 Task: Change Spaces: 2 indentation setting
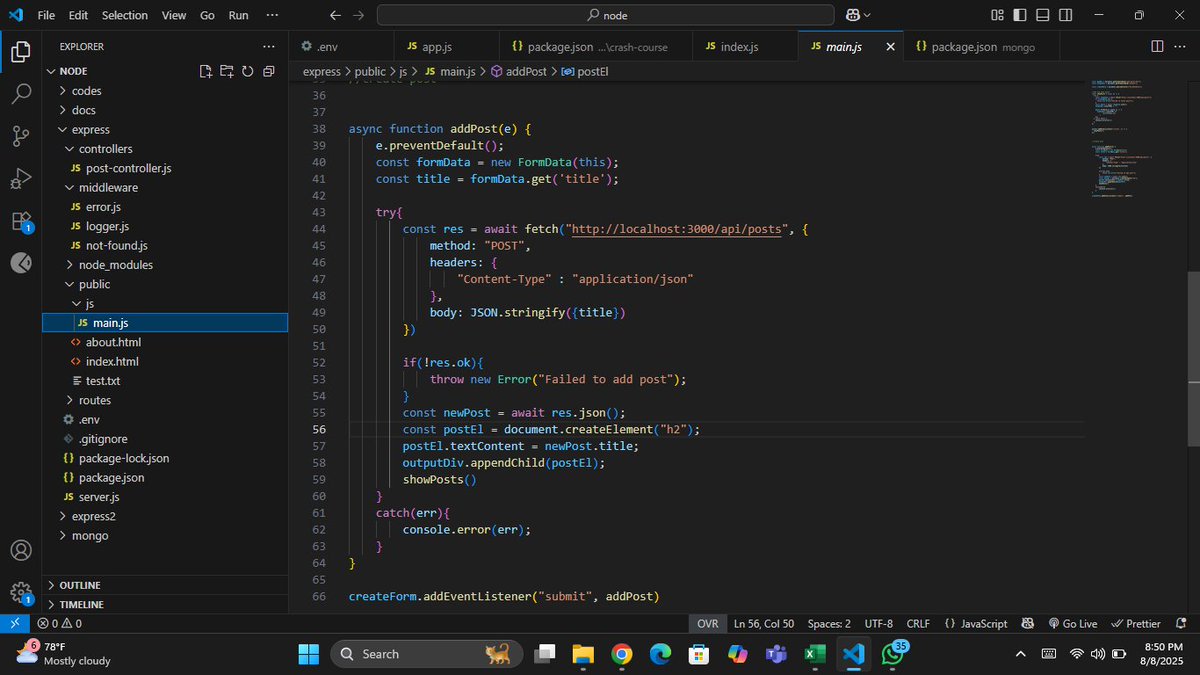(x=829, y=623)
